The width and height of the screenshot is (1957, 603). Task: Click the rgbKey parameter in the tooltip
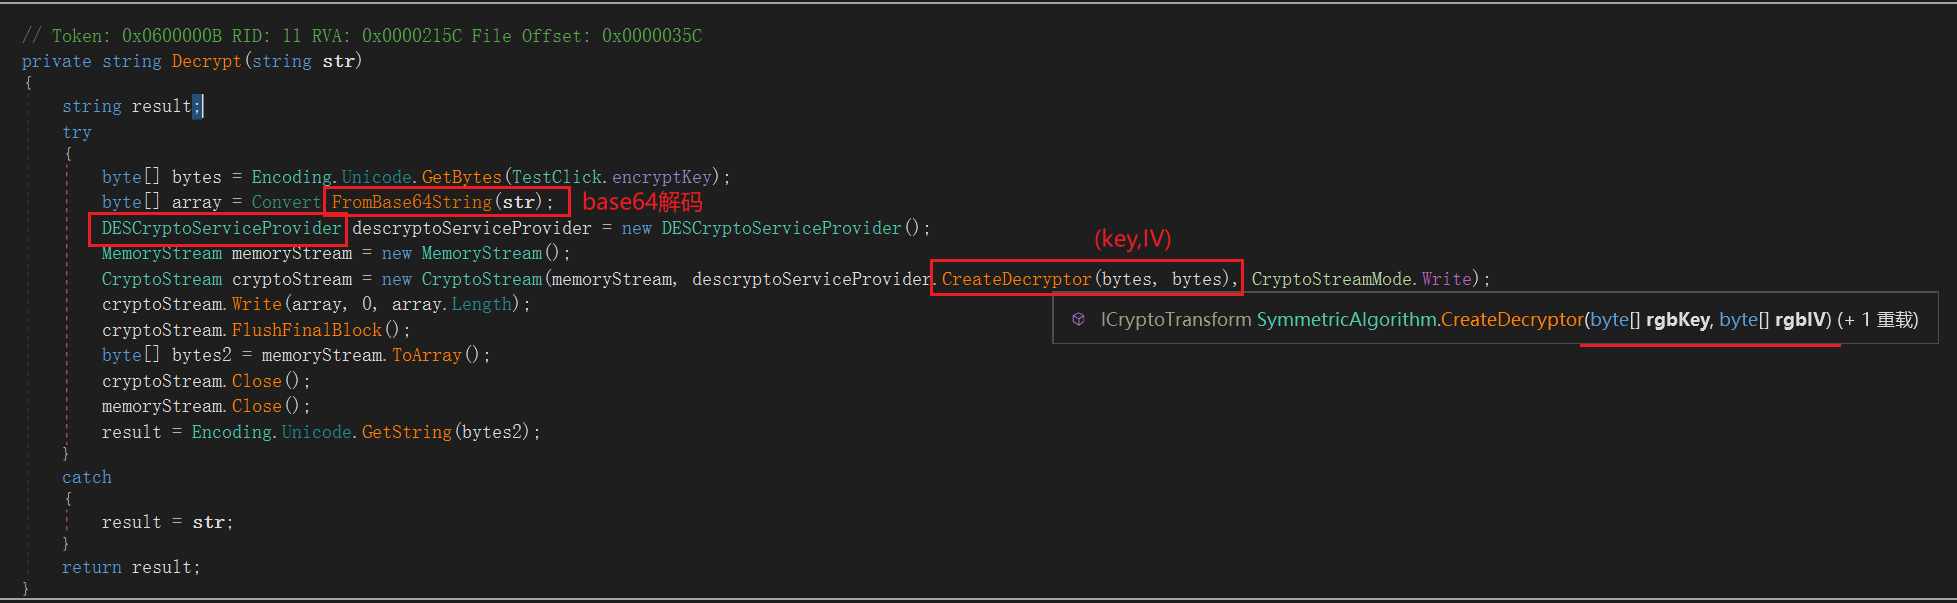(x=1677, y=320)
